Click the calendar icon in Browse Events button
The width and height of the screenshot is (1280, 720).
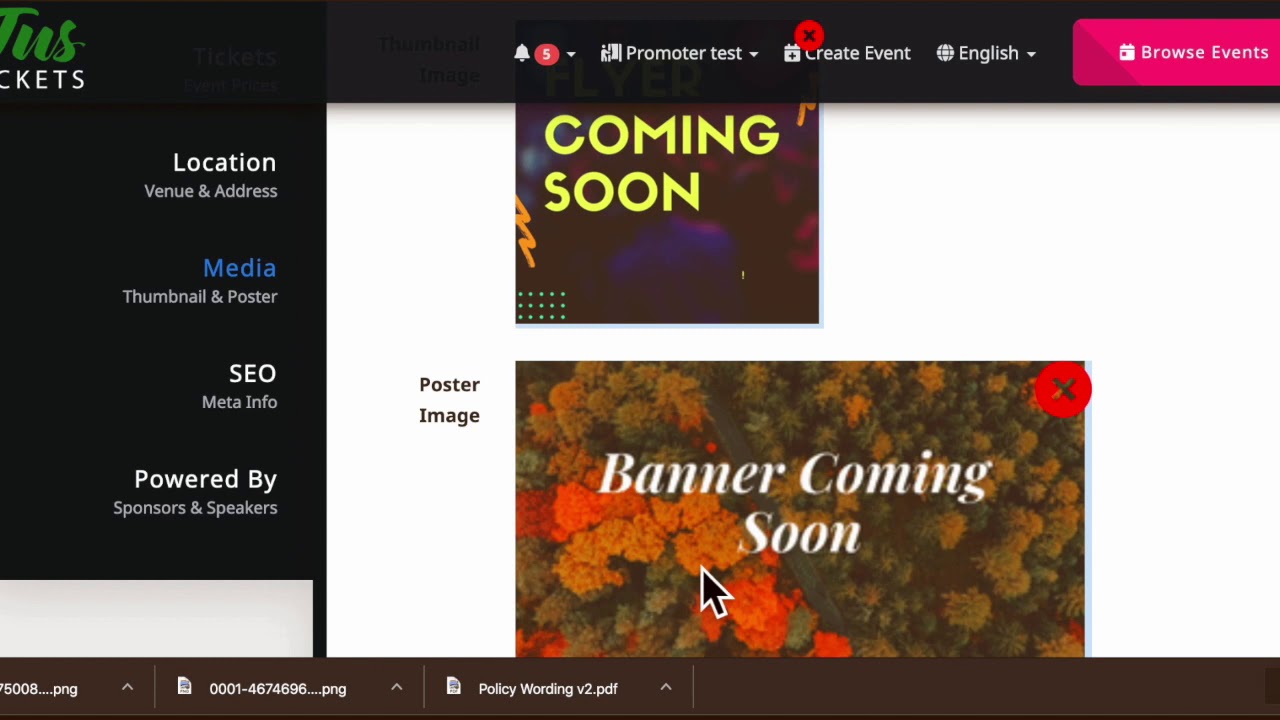[1127, 52]
